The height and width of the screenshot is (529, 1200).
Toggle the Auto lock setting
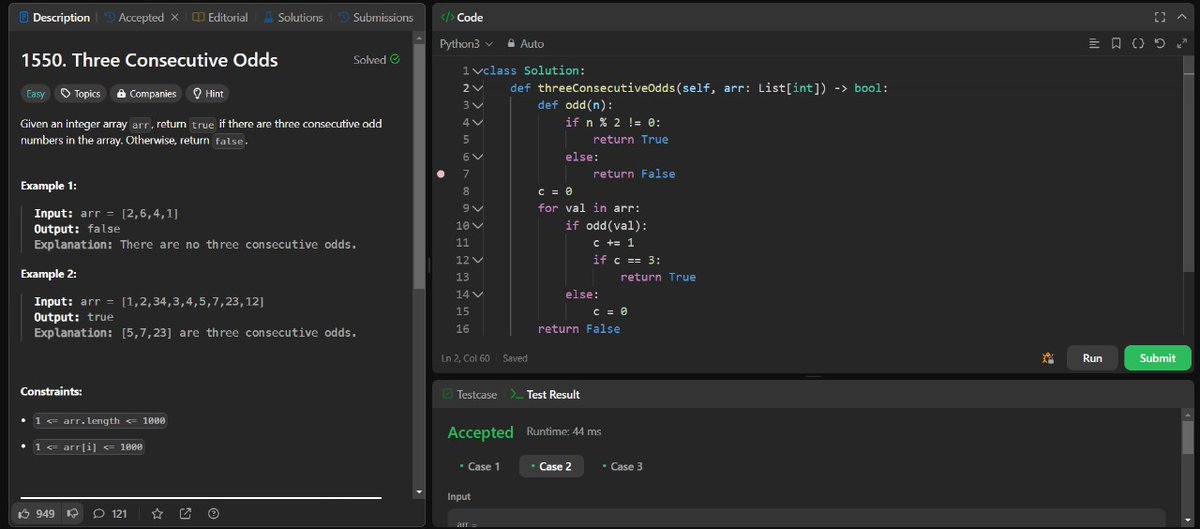click(526, 44)
